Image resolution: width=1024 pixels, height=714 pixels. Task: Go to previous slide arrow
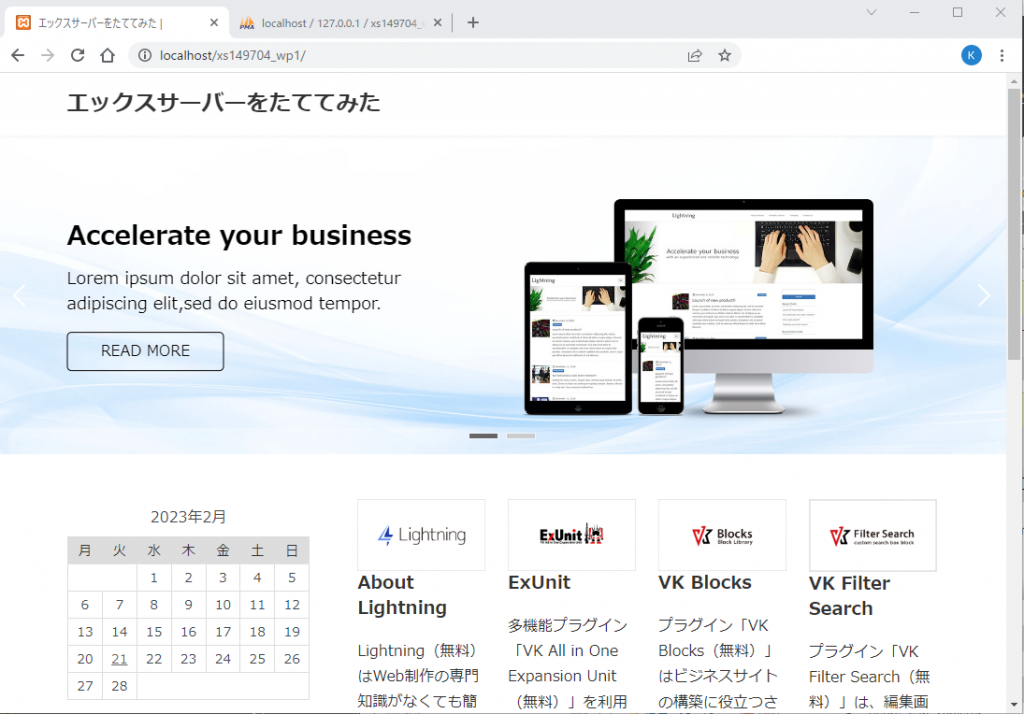pyautogui.click(x=19, y=295)
